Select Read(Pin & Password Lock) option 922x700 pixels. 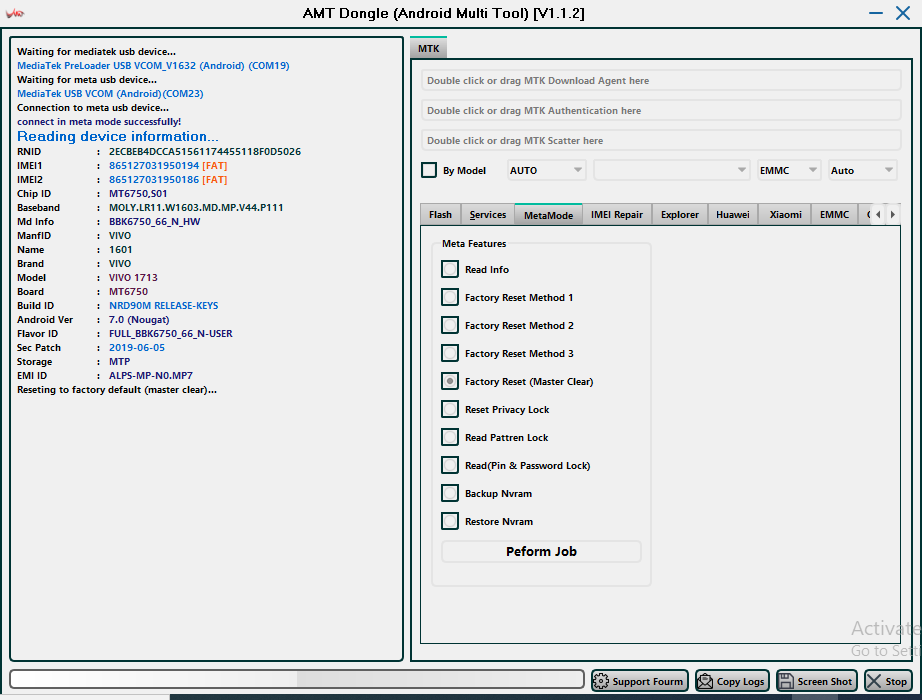pyautogui.click(x=450, y=465)
